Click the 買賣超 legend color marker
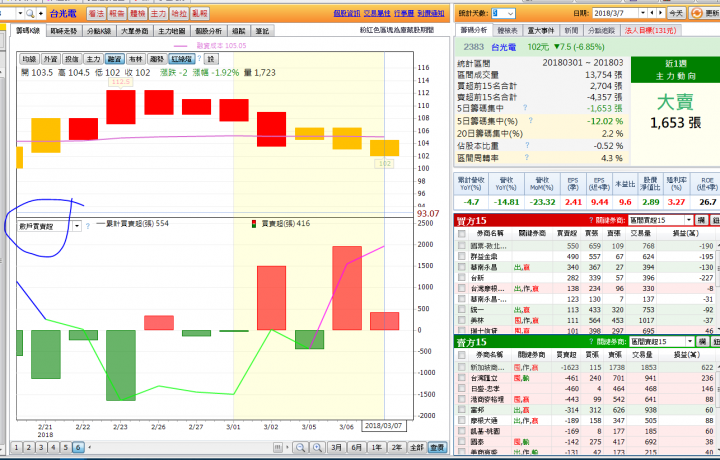 (x=253, y=224)
